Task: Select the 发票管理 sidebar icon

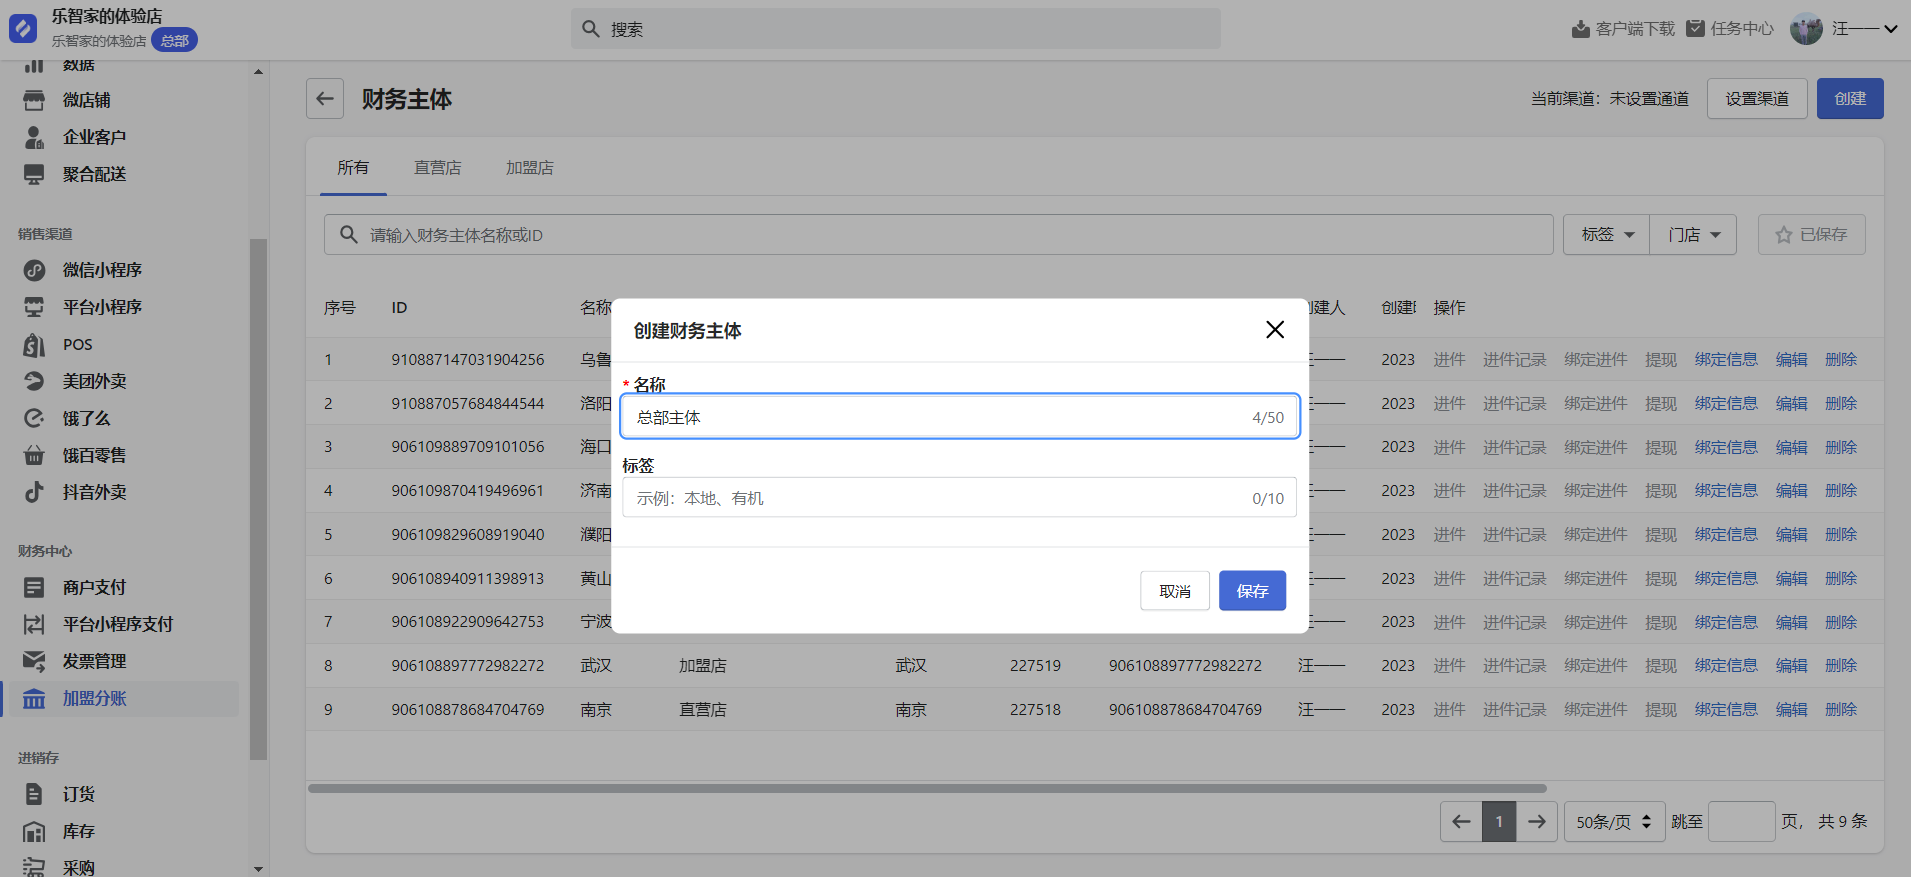Action: 35,661
